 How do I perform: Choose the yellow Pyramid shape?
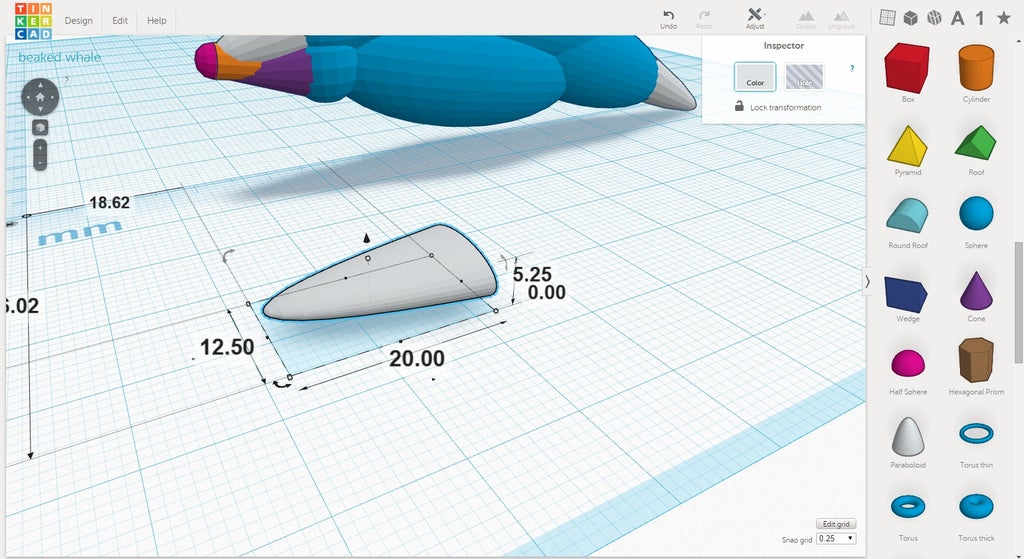point(907,145)
